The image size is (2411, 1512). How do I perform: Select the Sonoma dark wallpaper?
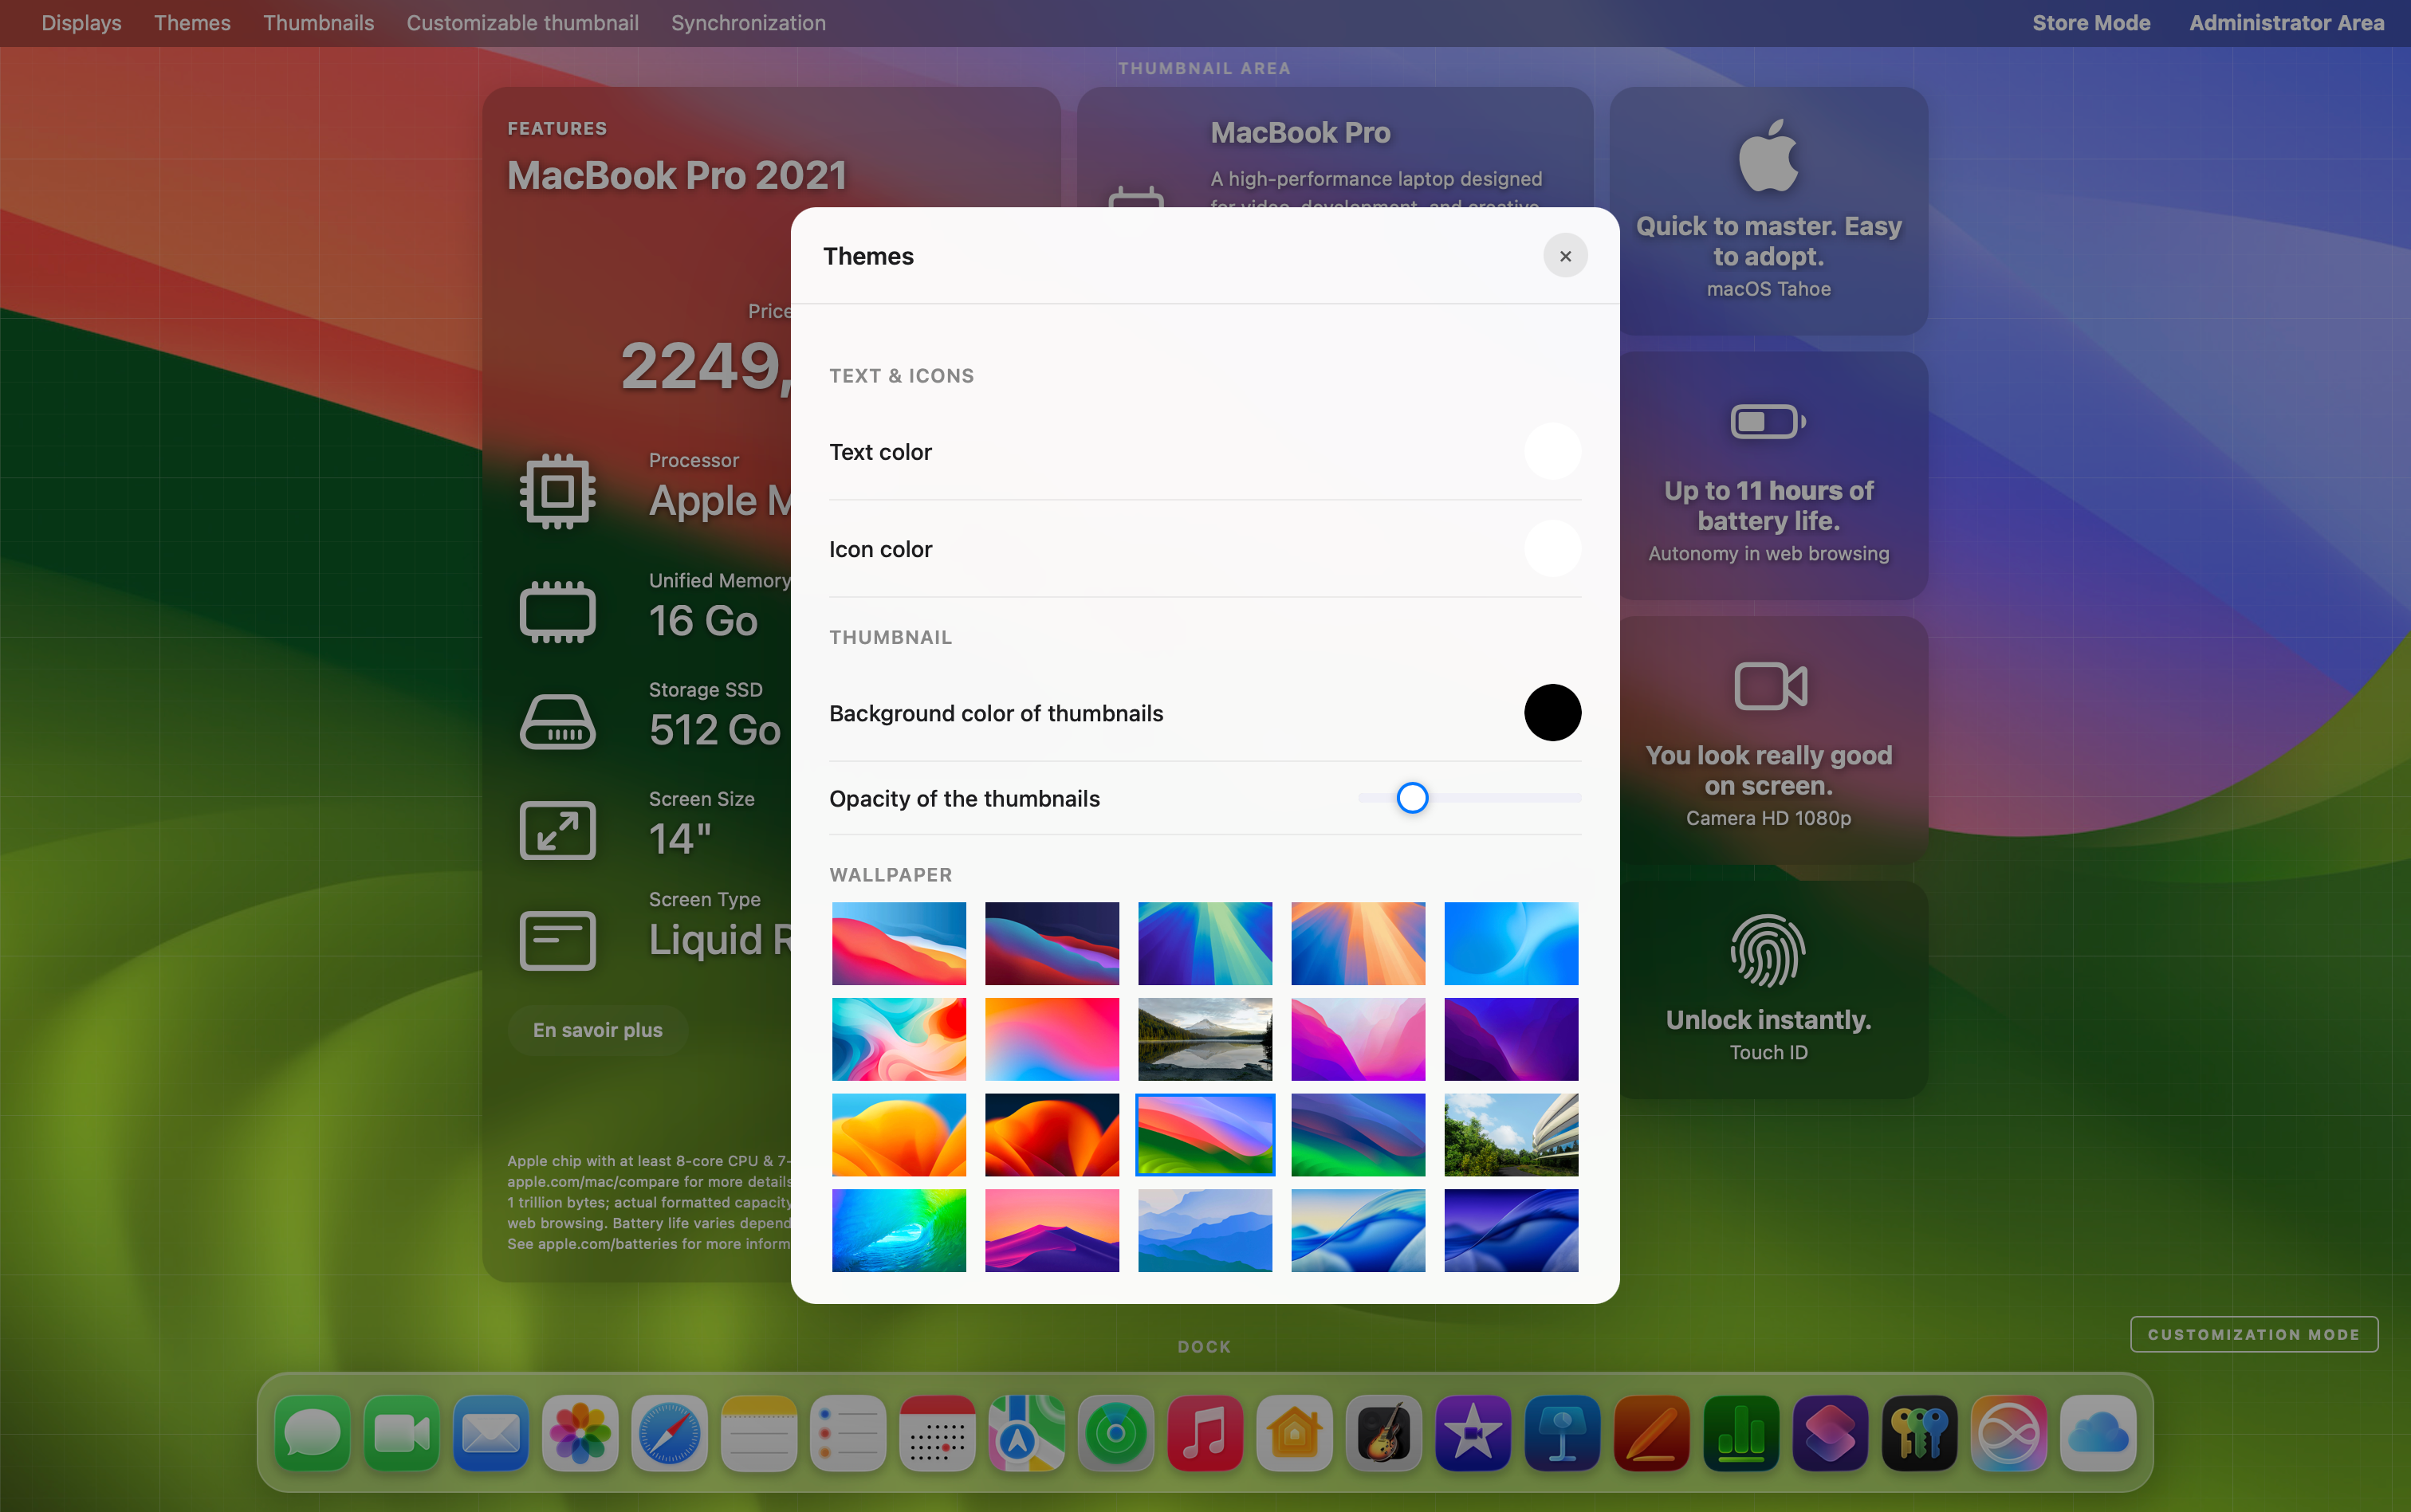point(1358,1135)
